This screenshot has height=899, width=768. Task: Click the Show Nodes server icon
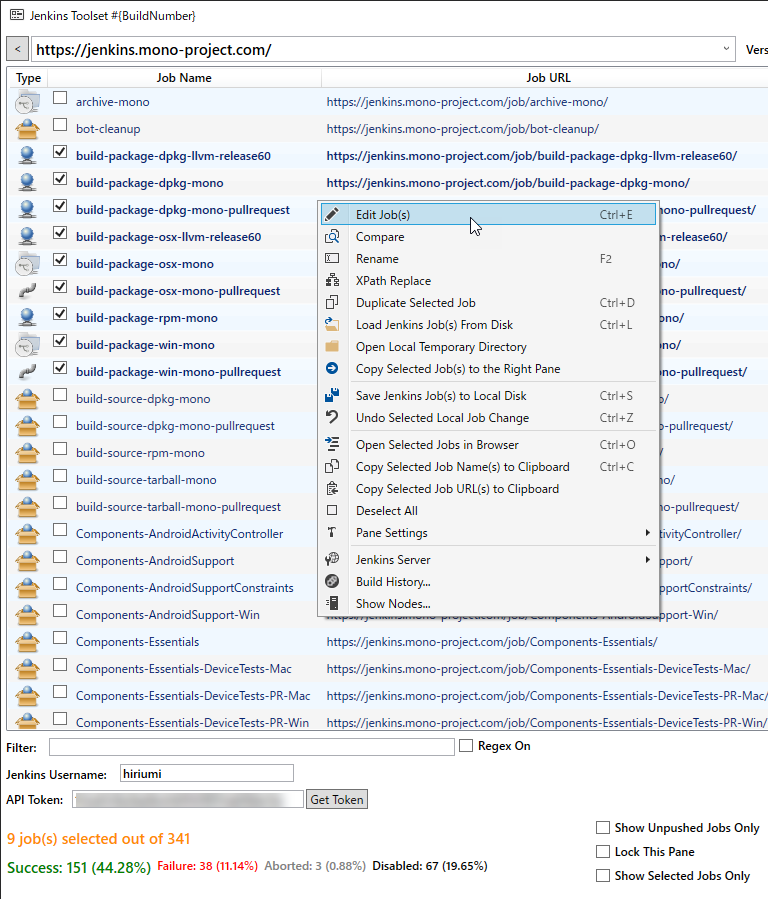(332, 603)
